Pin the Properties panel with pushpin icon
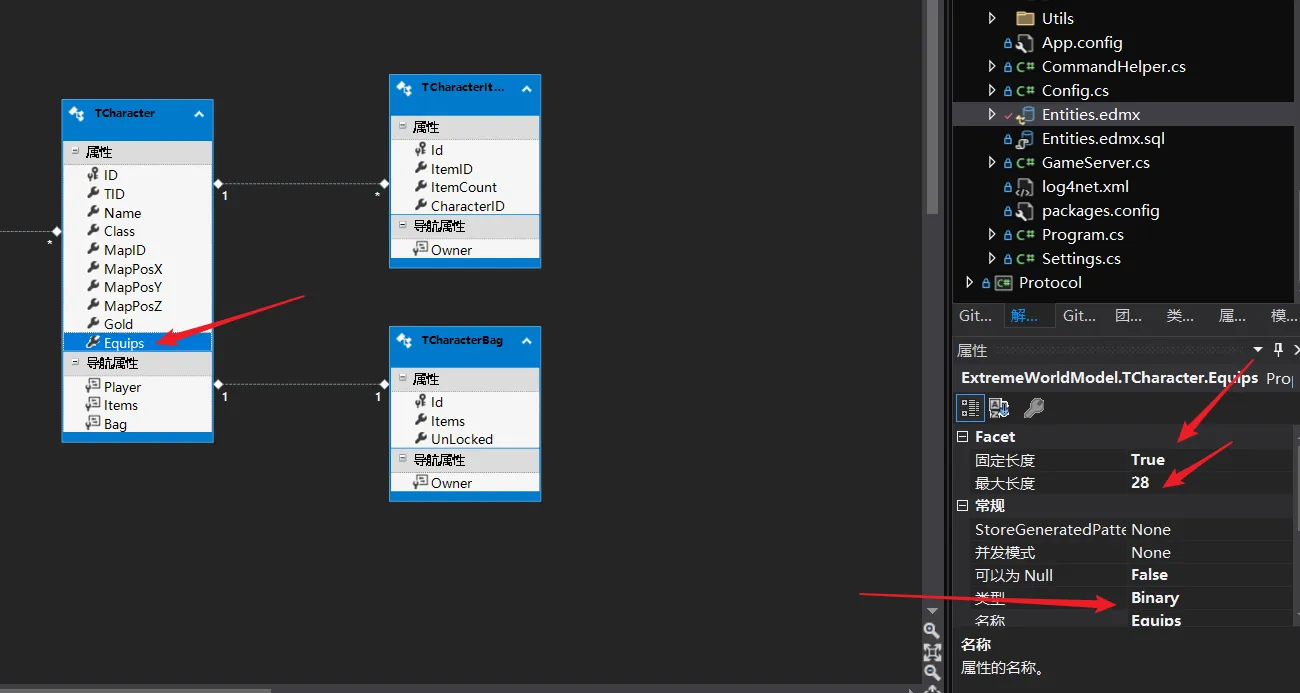 (1278, 350)
